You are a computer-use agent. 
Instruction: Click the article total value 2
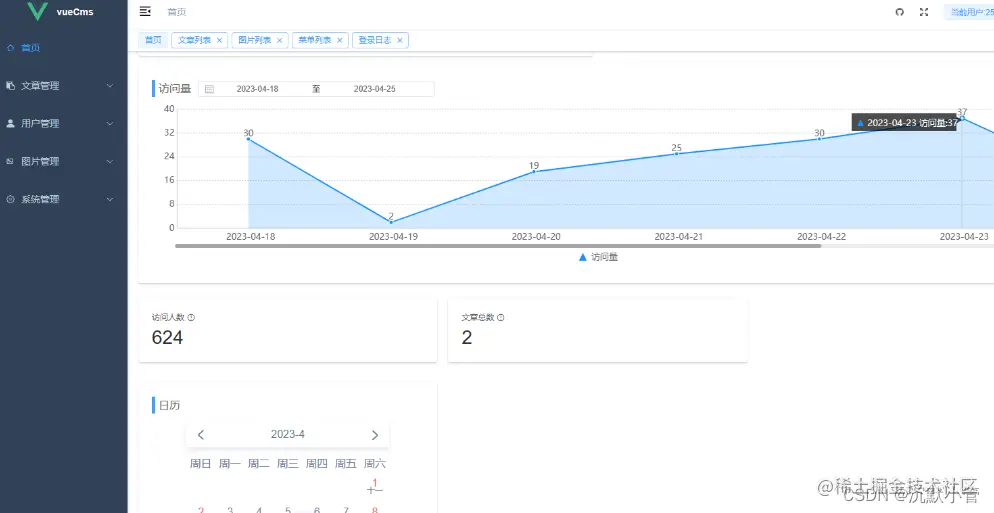[x=467, y=338]
